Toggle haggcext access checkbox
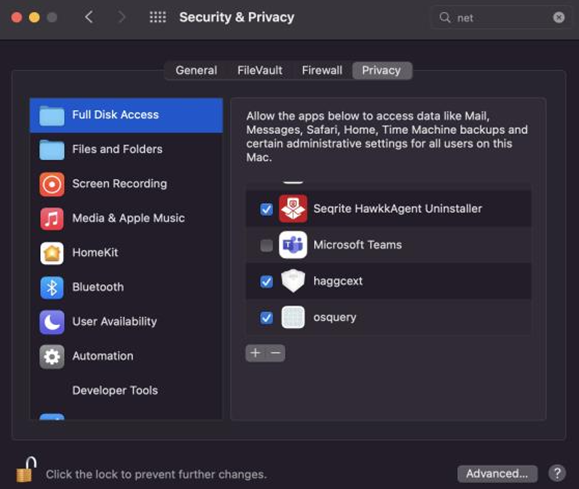Viewport: 579px width, 489px height. tap(266, 281)
